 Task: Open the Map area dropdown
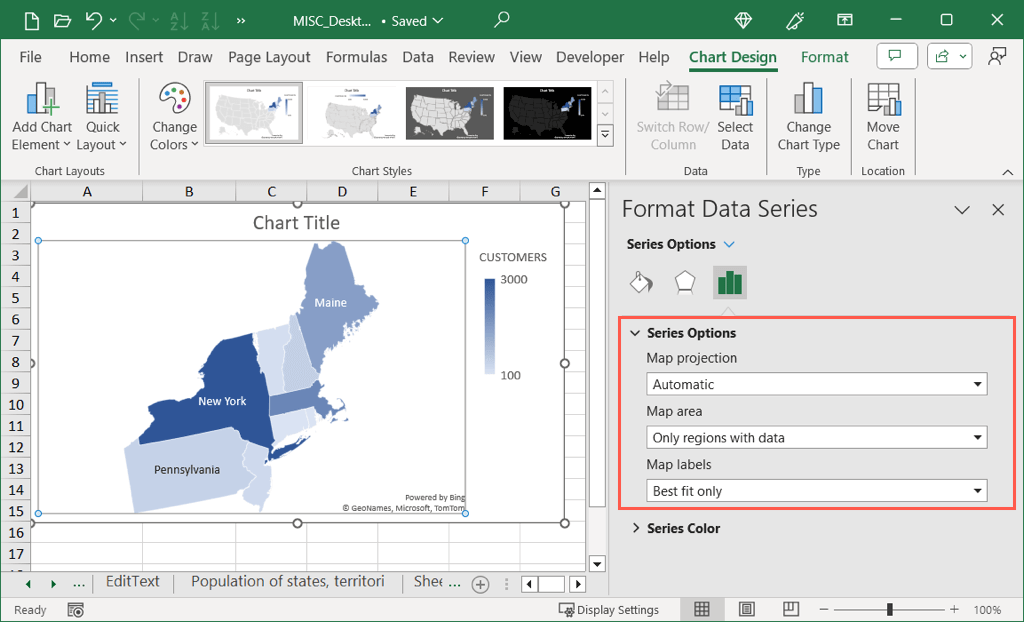(x=816, y=437)
